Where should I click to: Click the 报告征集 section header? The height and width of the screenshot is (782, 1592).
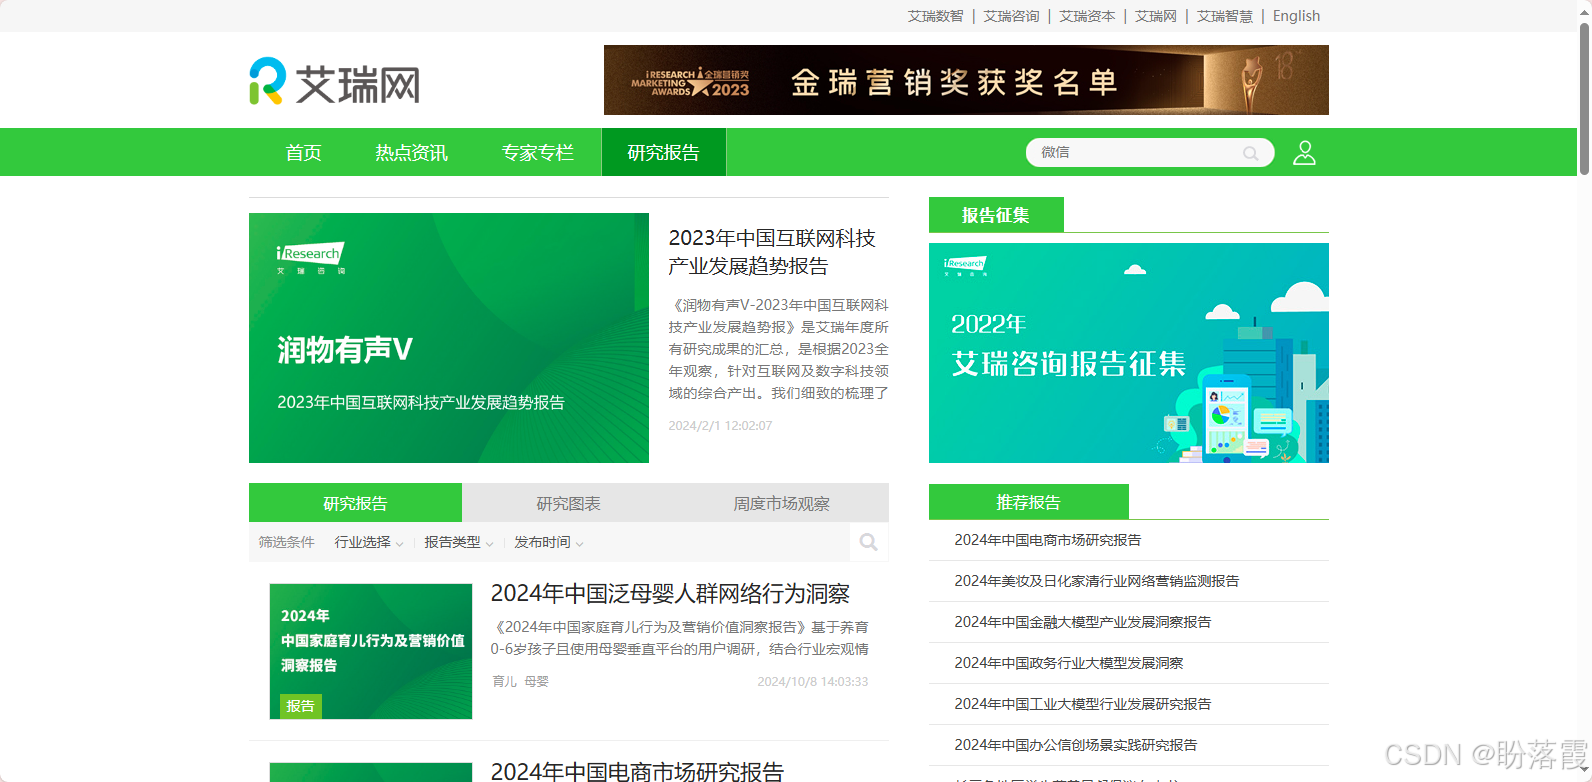(x=996, y=215)
